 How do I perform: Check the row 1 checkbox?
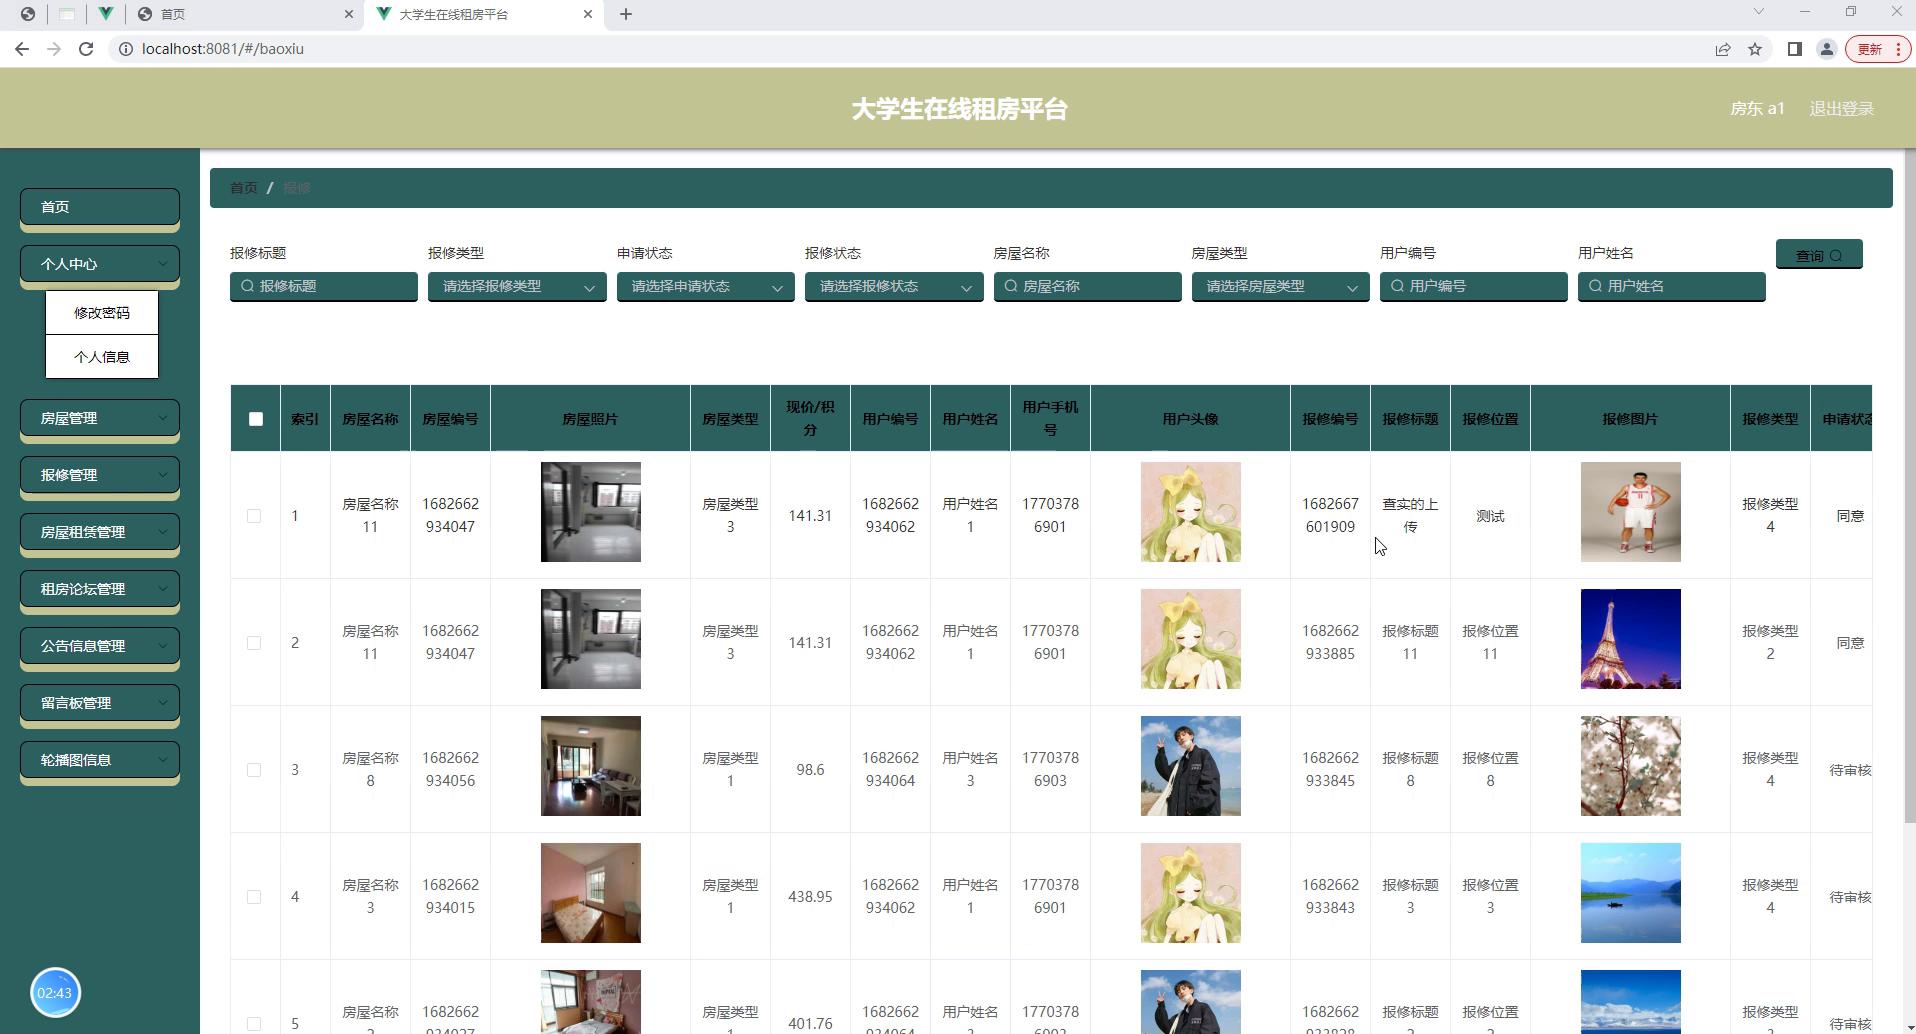[x=254, y=516]
